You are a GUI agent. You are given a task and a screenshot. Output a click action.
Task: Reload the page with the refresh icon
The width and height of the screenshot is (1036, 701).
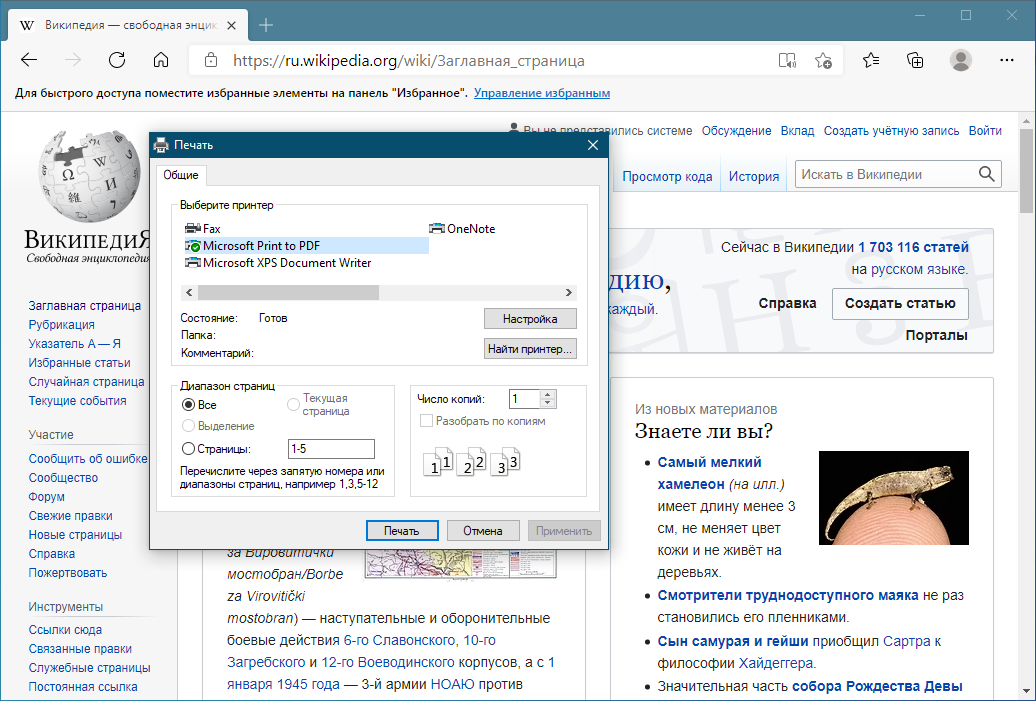click(117, 60)
